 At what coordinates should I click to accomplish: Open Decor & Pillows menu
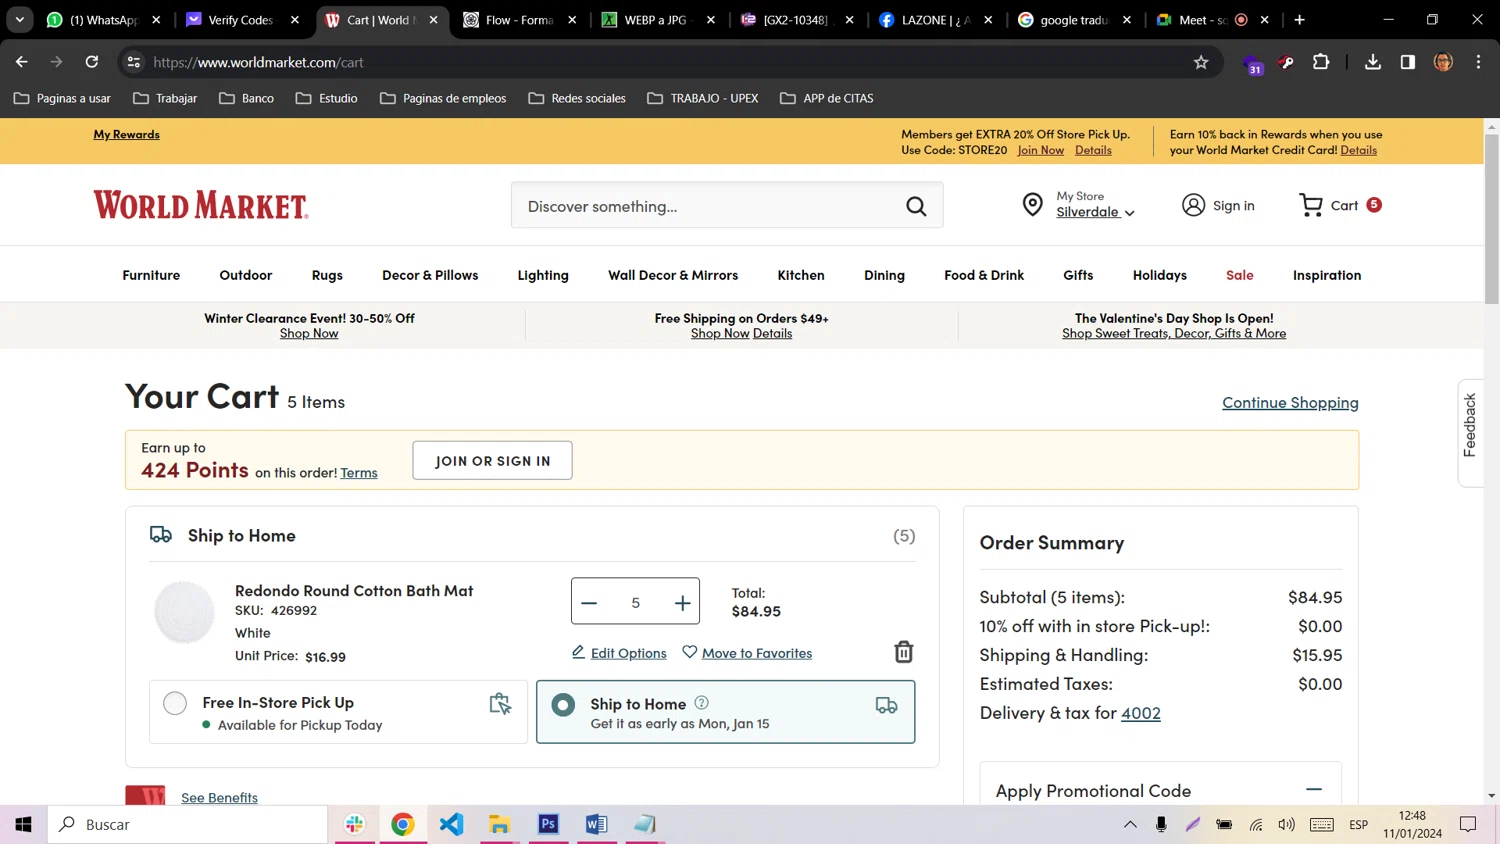click(430, 275)
